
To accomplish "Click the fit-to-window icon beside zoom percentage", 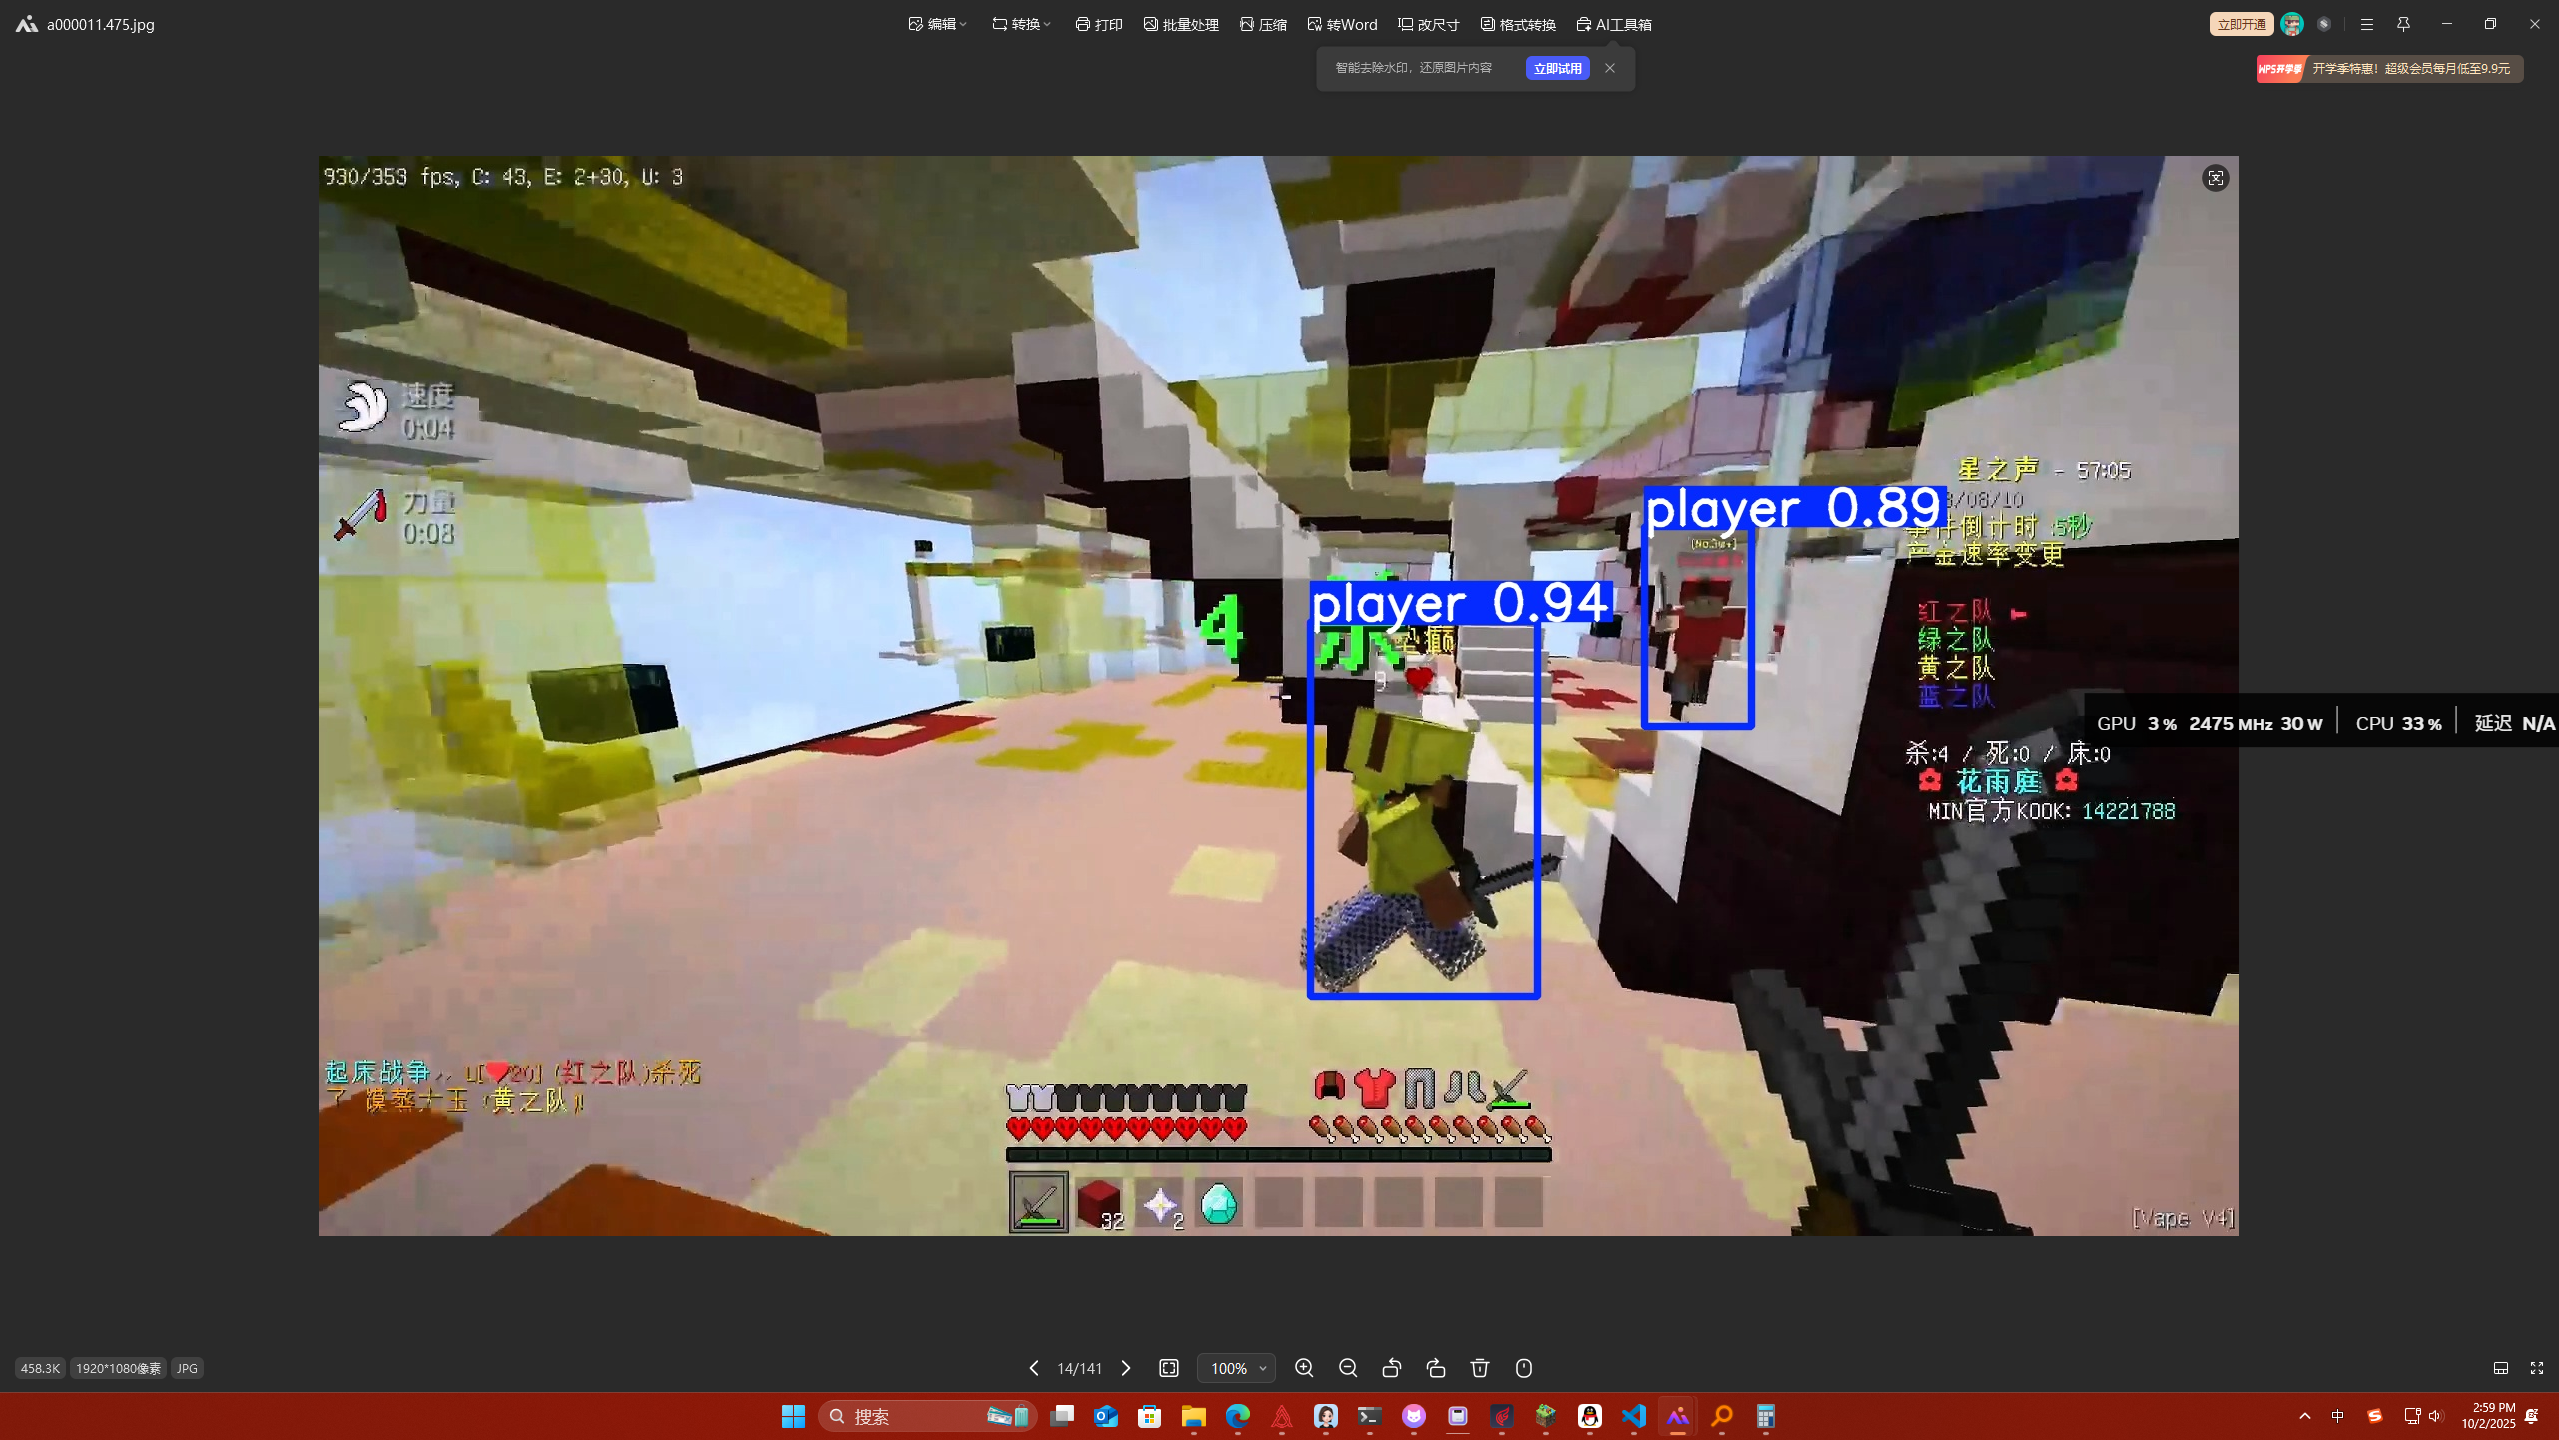I will (1169, 1368).
